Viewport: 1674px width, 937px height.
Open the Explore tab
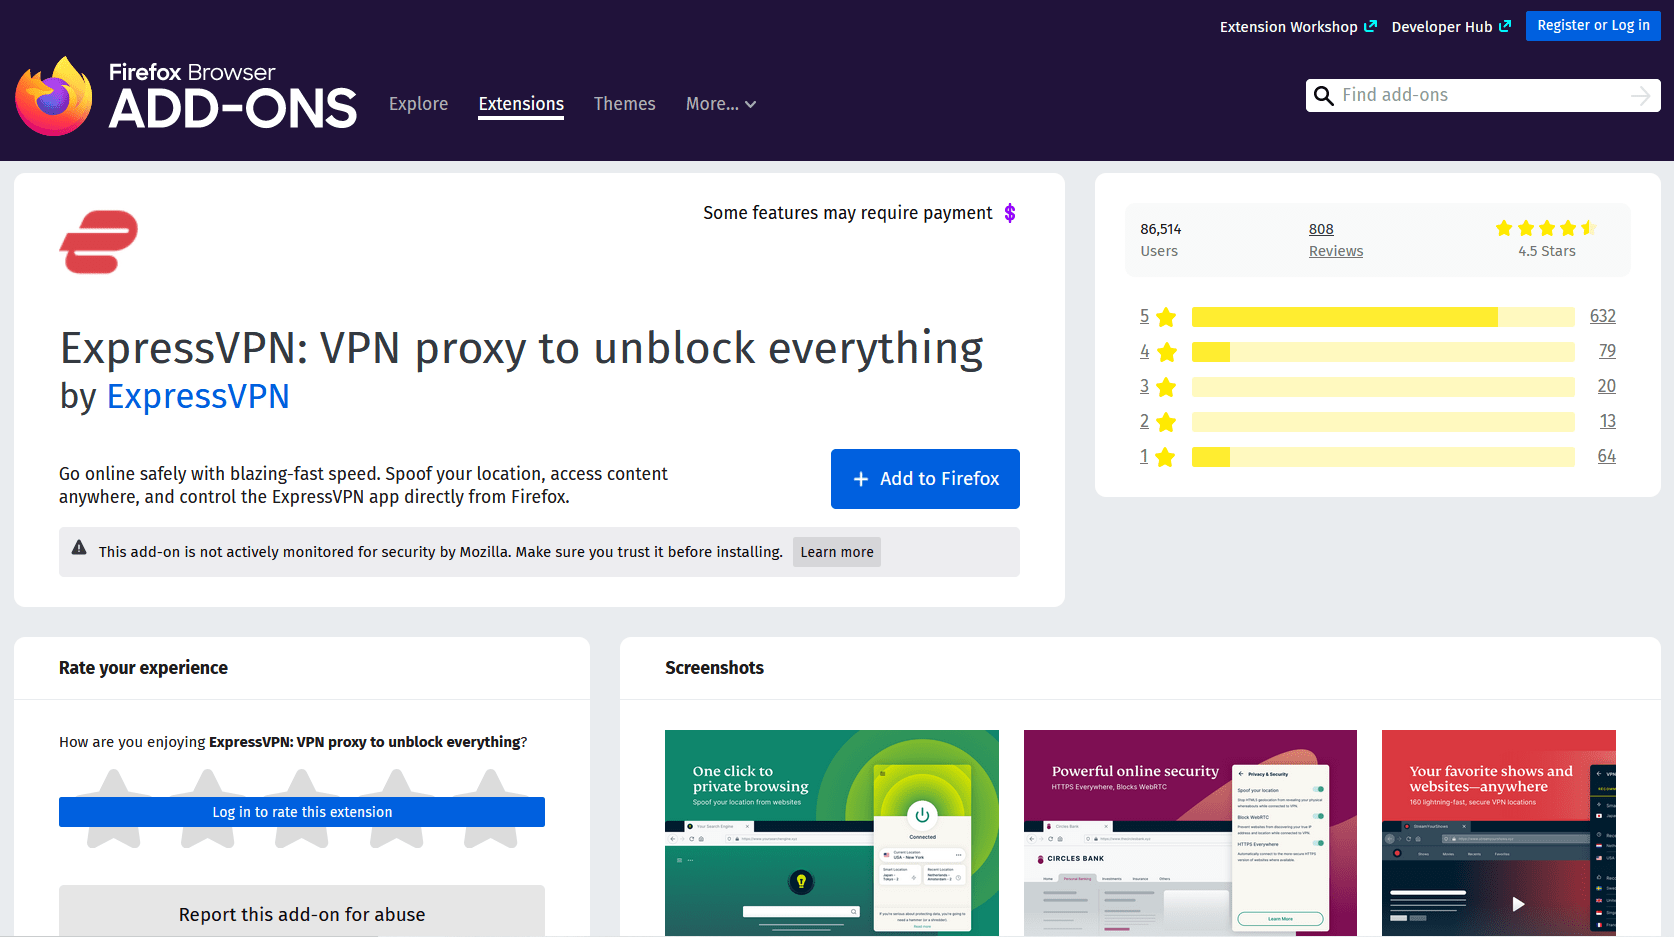click(418, 104)
